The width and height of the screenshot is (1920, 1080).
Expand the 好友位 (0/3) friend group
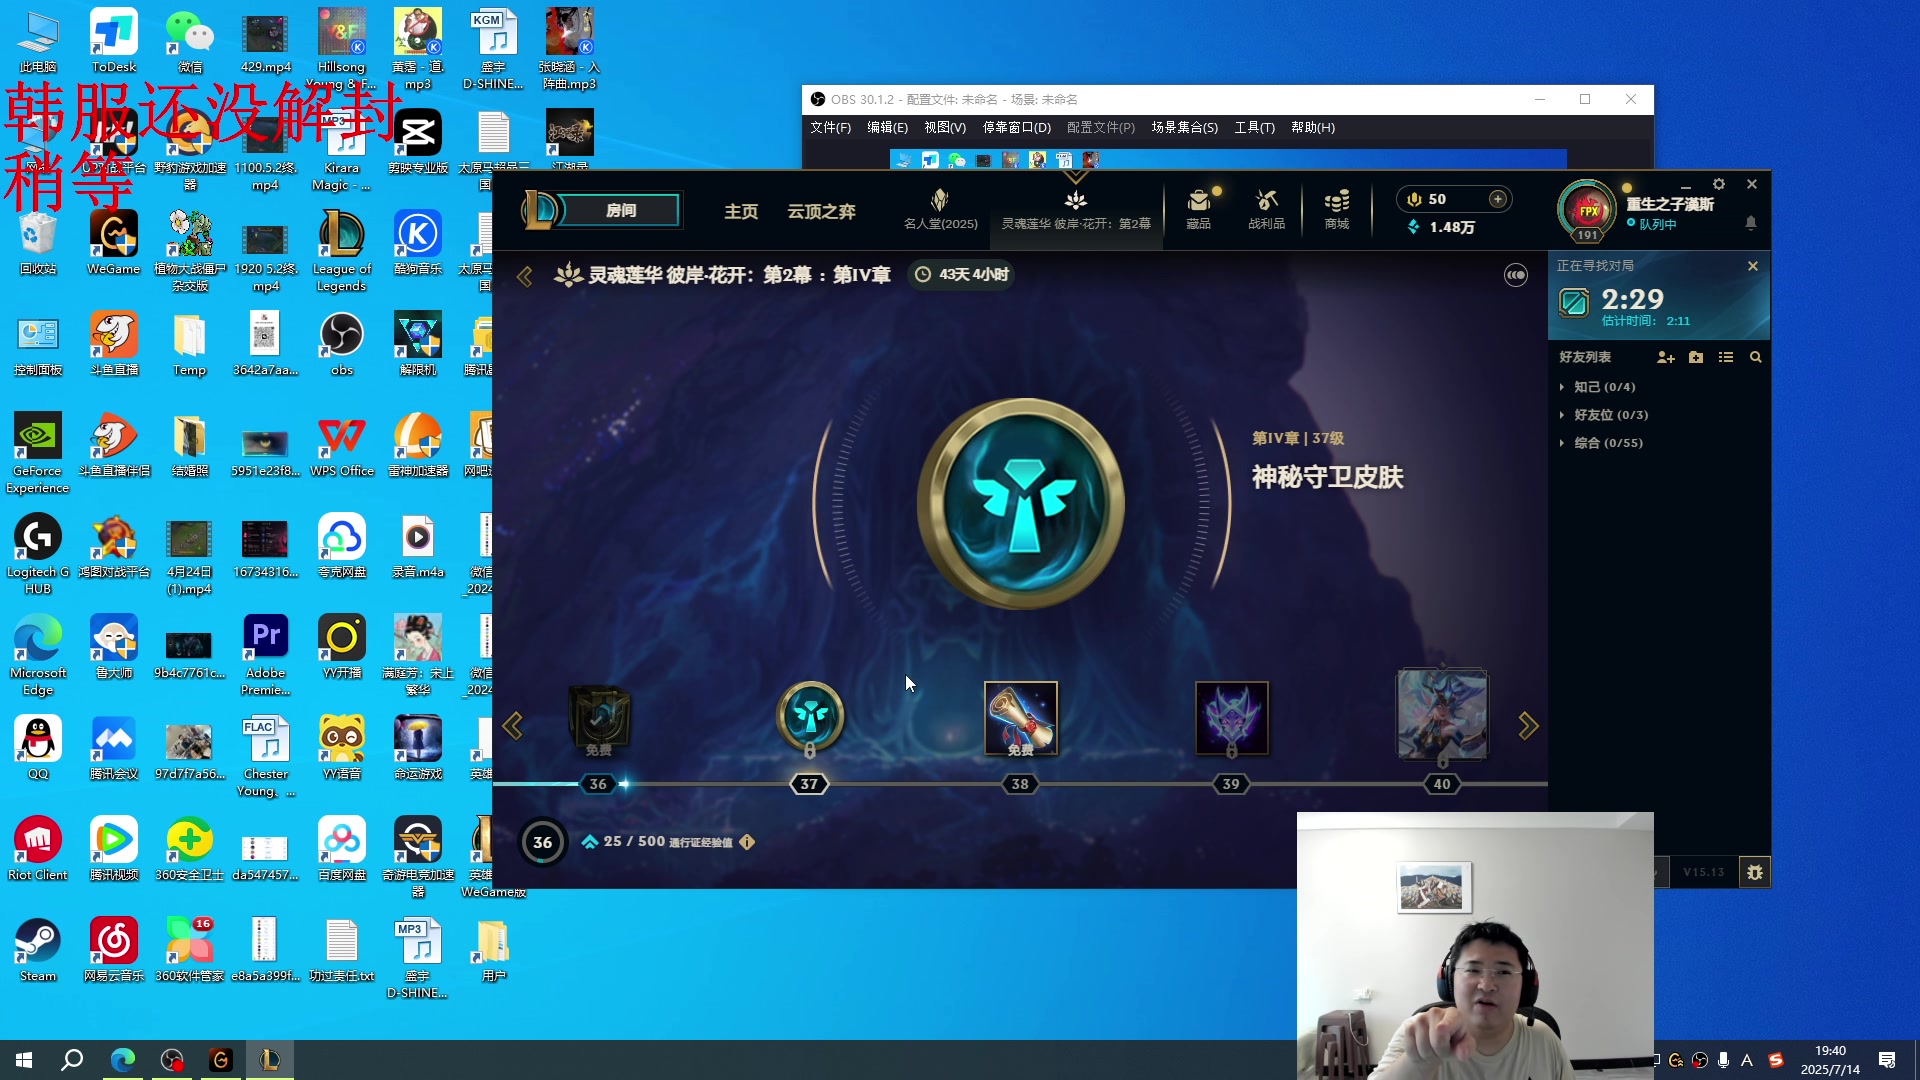point(1610,415)
